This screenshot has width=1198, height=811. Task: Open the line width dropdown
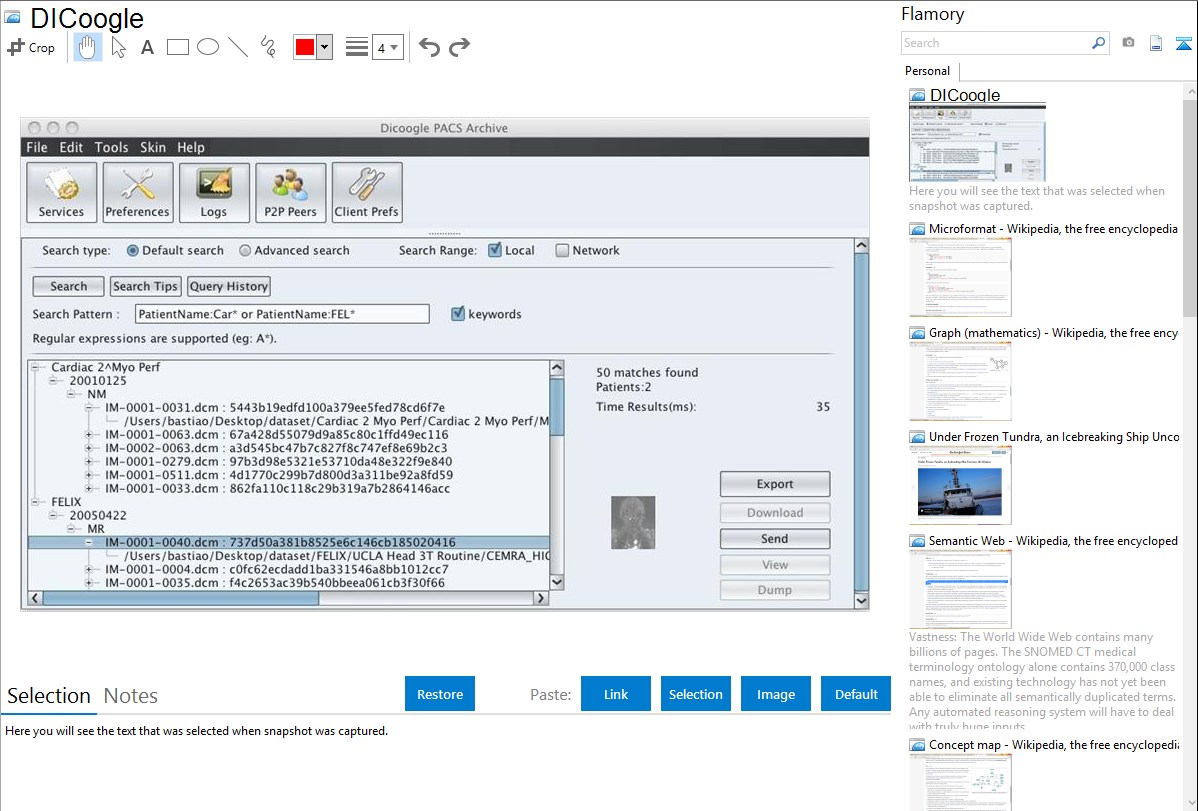387,47
